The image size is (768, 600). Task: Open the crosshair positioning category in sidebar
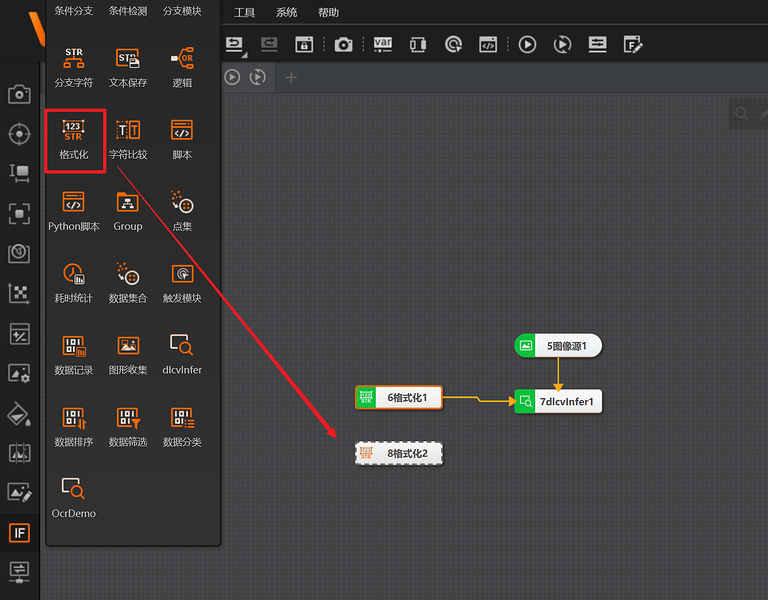(x=20, y=134)
